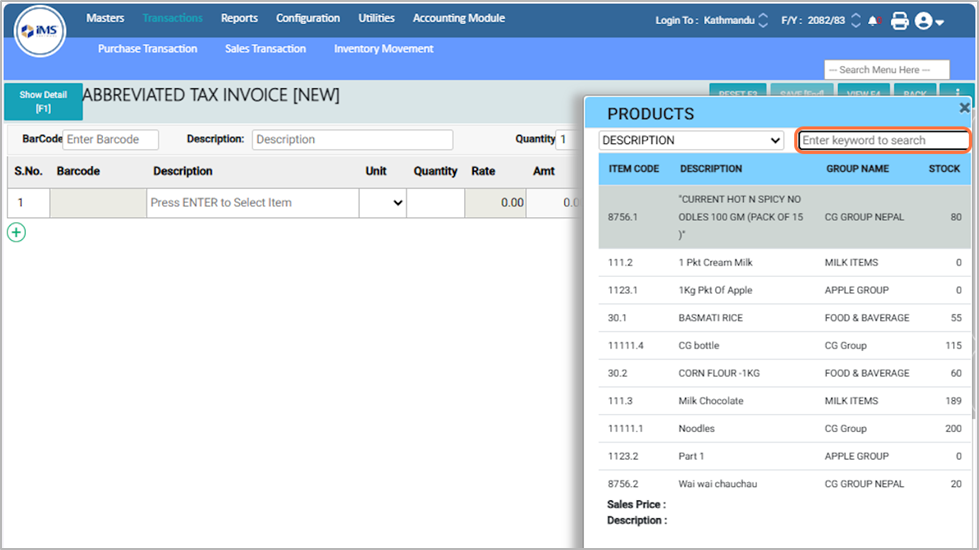Viewport: 979px width, 550px height.
Task: Change the F/Y 2082/83 fiscal year selector
Action: coord(855,20)
